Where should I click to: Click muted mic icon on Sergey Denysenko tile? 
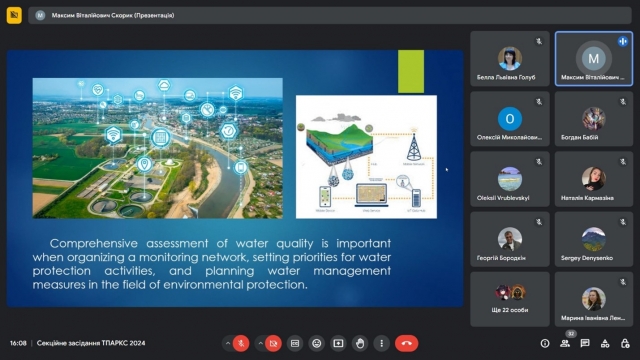click(623, 222)
